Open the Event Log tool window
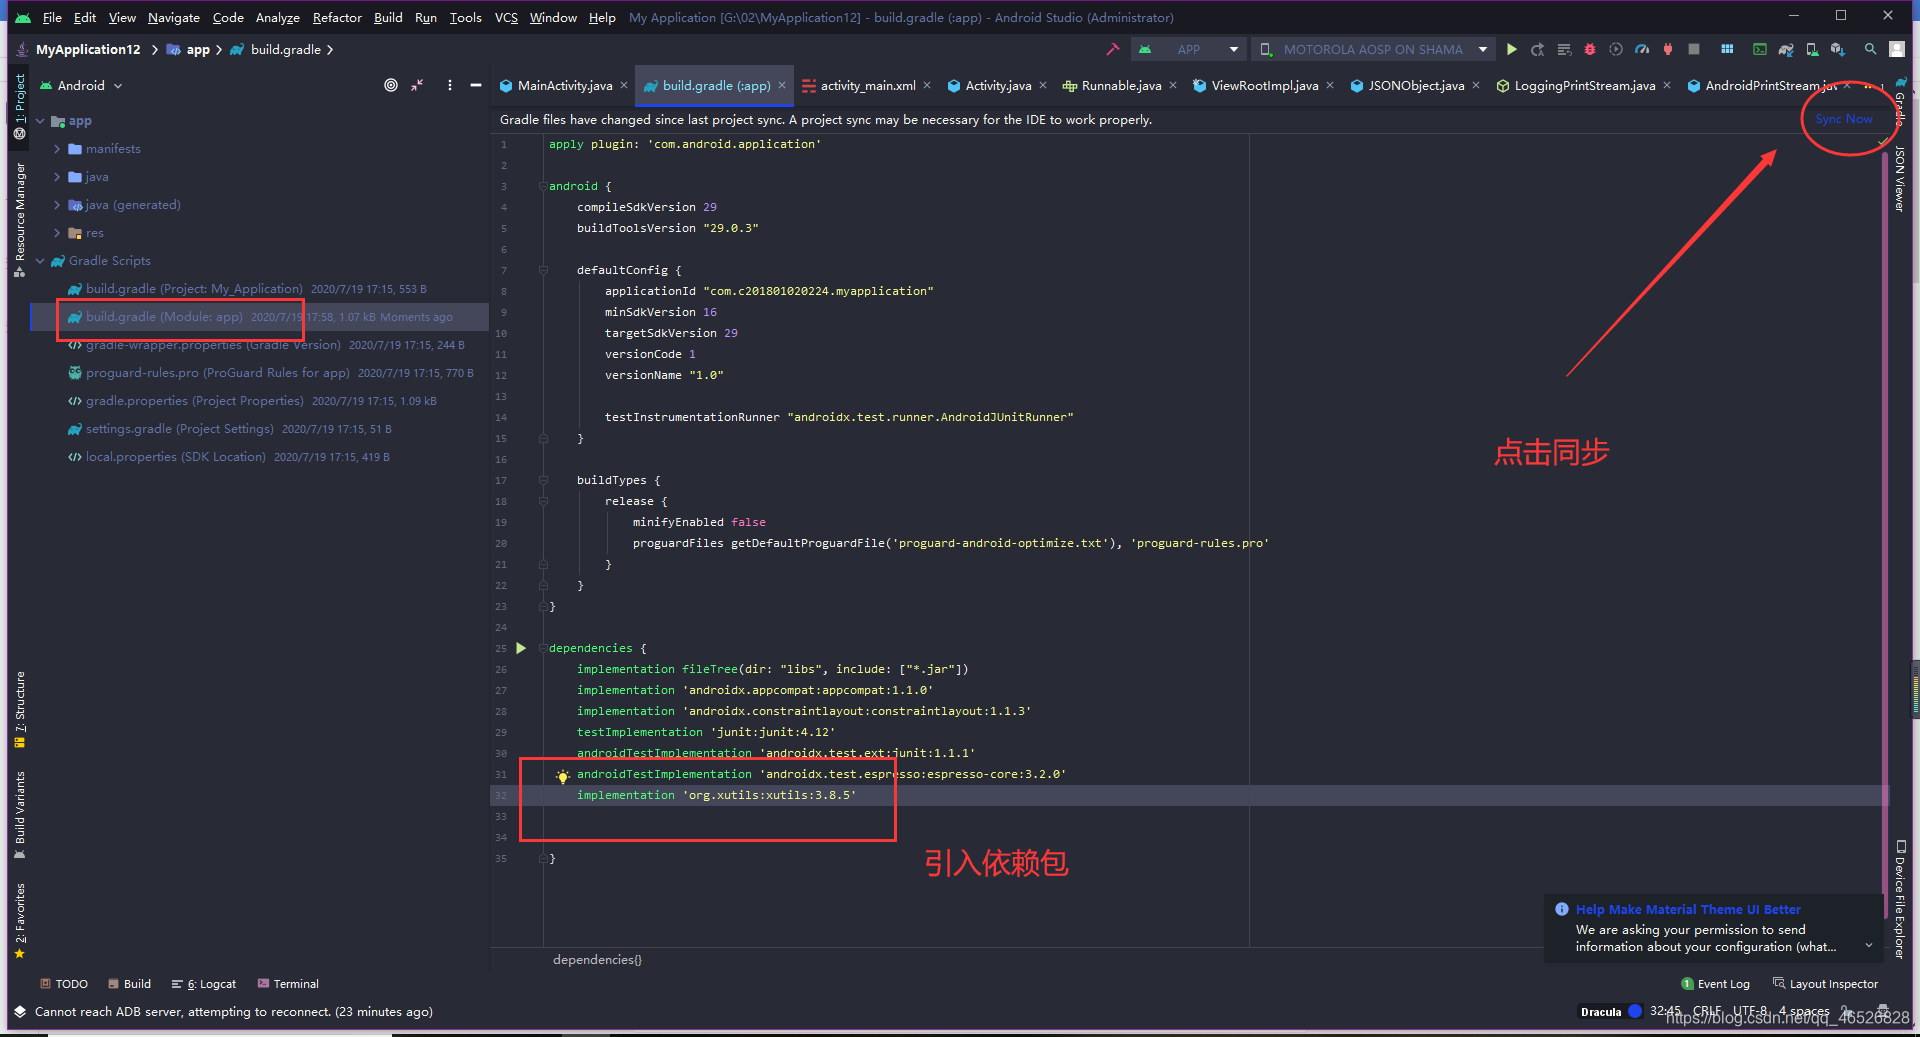 click(1716, 984)
